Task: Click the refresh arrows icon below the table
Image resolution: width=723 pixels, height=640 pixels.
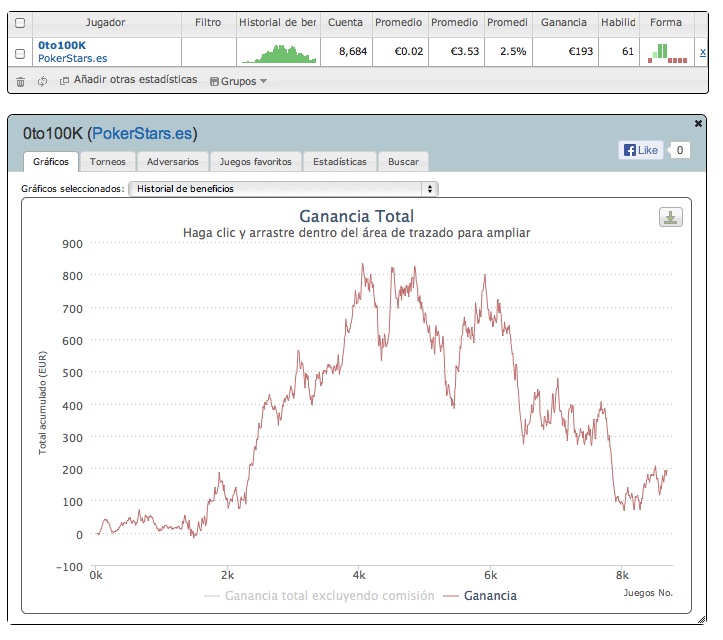Action: click(x=42, y=82)
